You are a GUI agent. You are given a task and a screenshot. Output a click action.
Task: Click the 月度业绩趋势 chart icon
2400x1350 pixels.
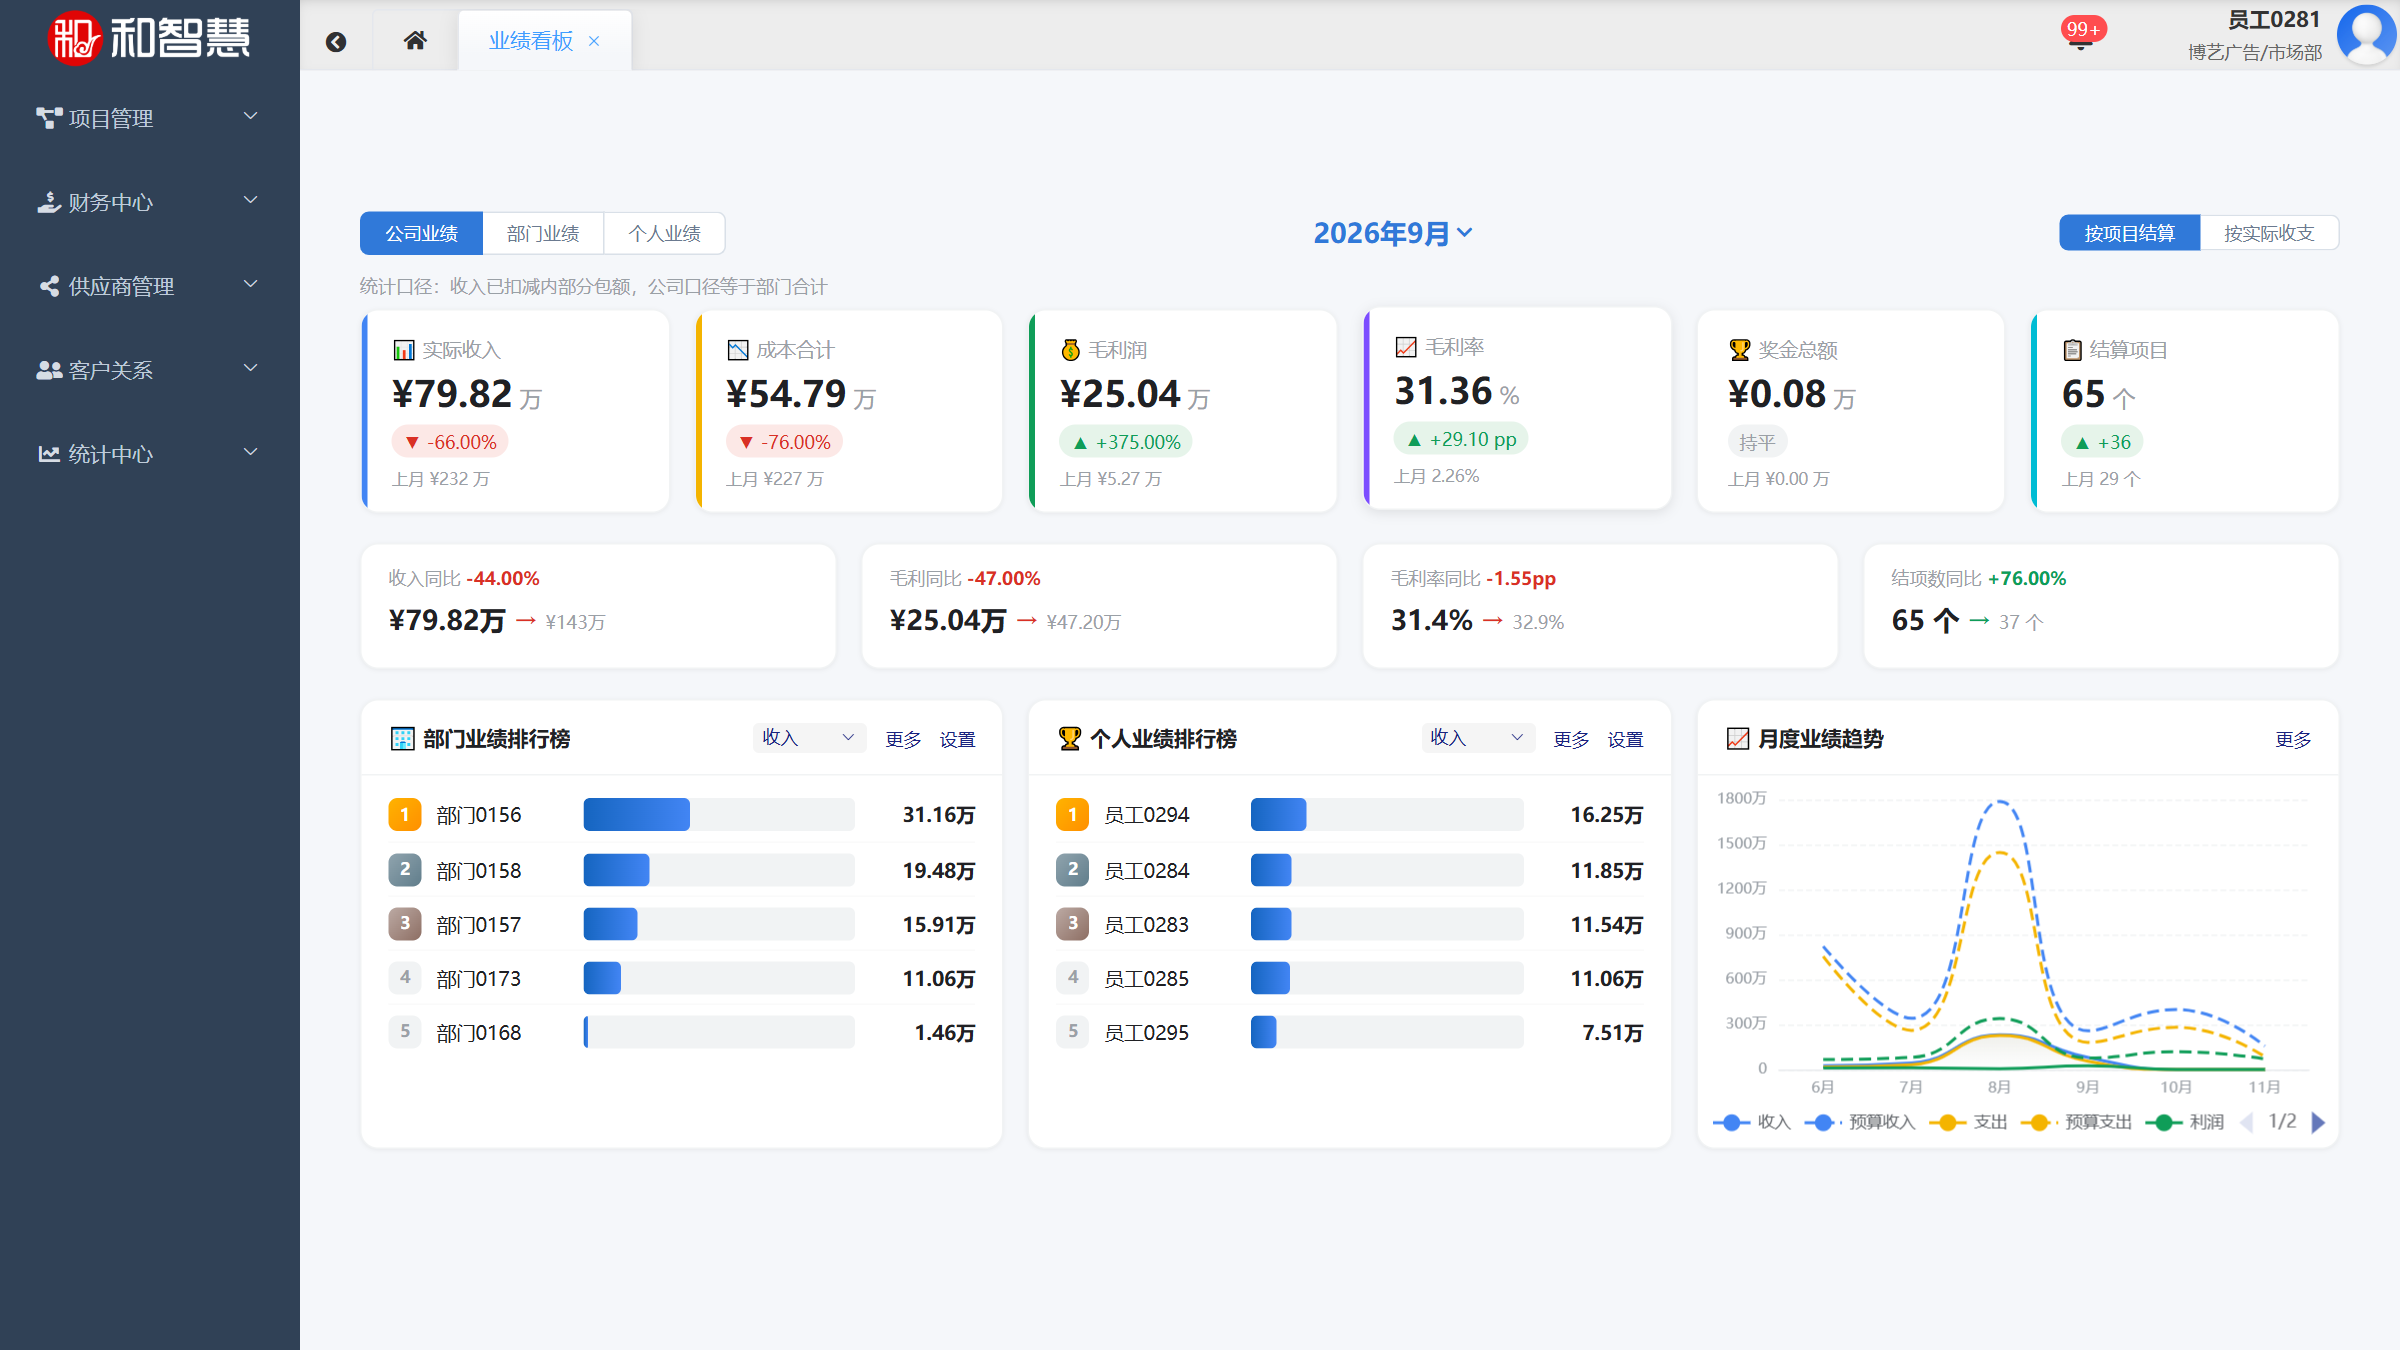click(x=1738, y=739)
